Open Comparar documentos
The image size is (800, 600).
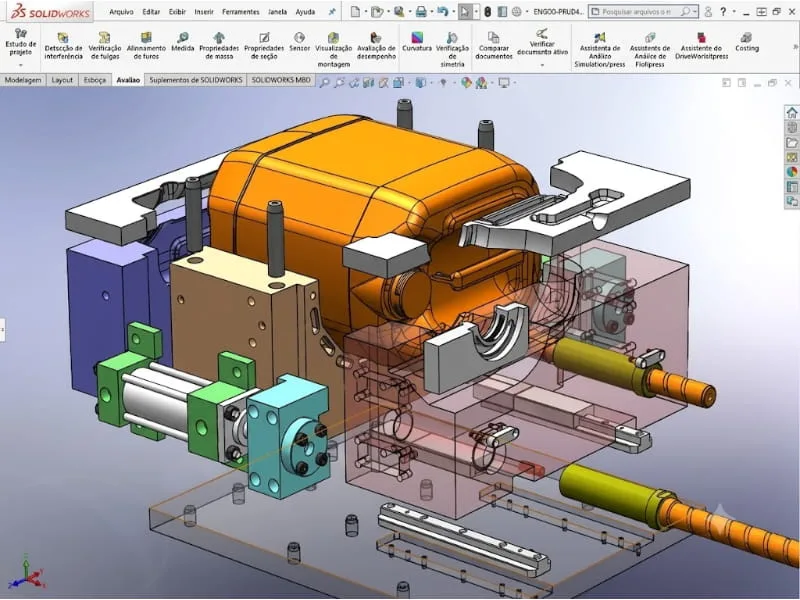[x=494, y=45]
